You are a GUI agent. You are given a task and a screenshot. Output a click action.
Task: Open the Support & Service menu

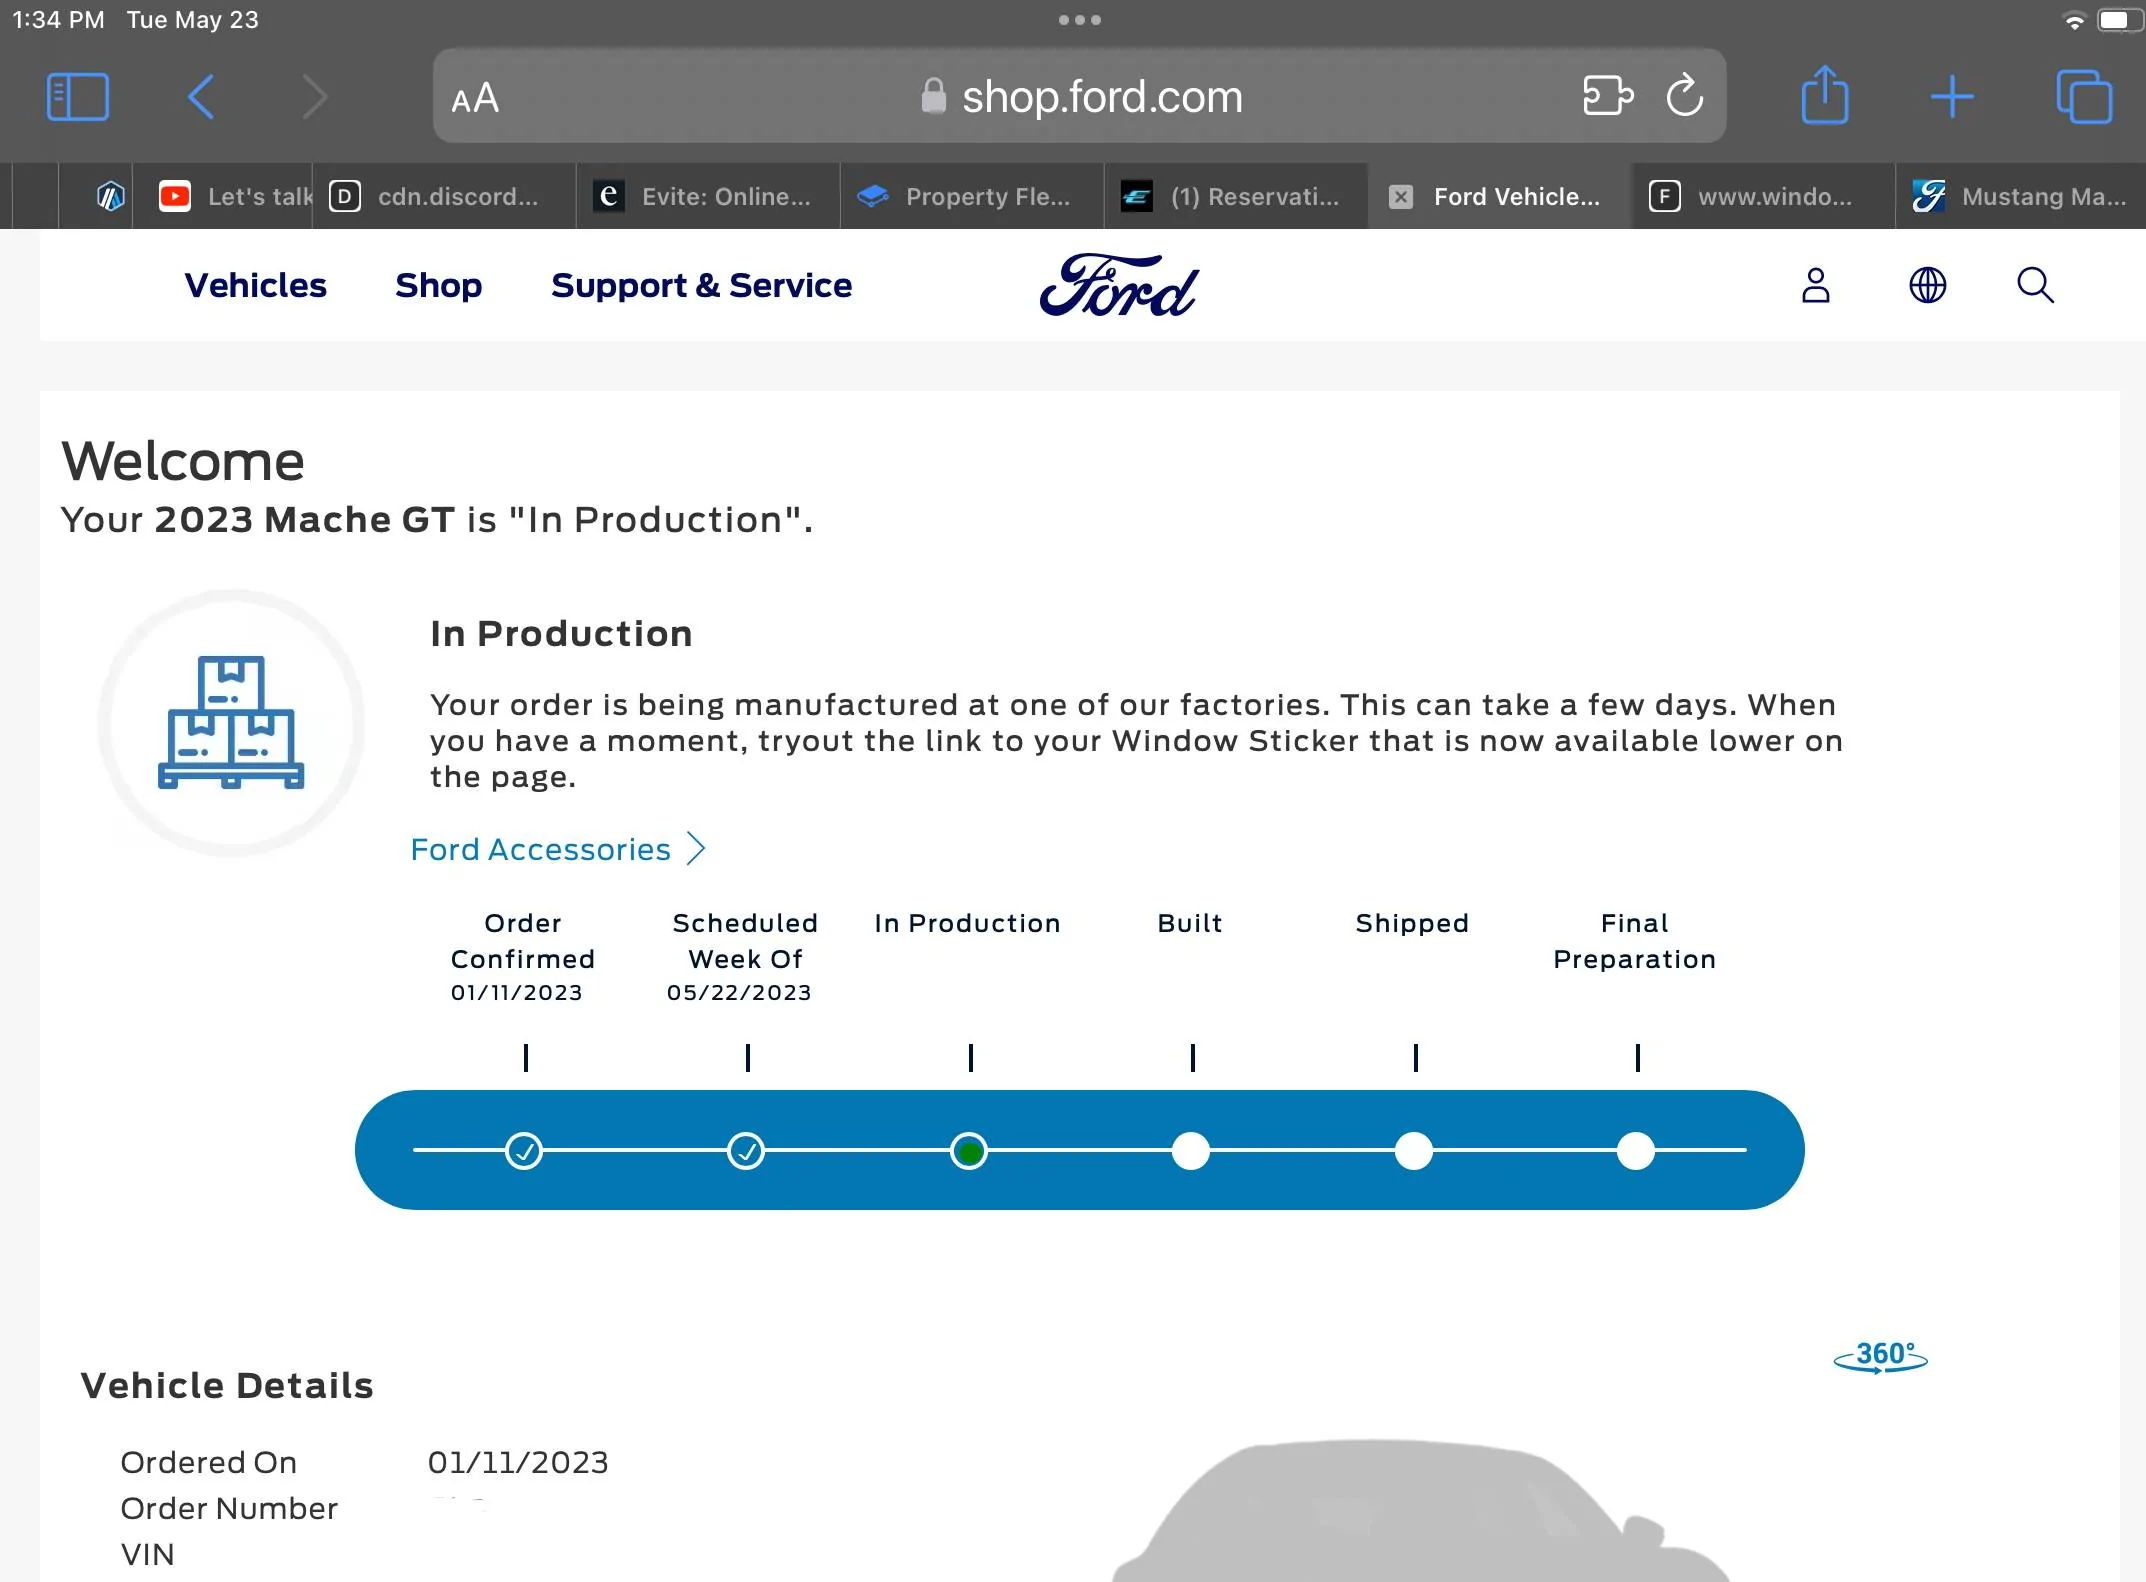point(702,285)
